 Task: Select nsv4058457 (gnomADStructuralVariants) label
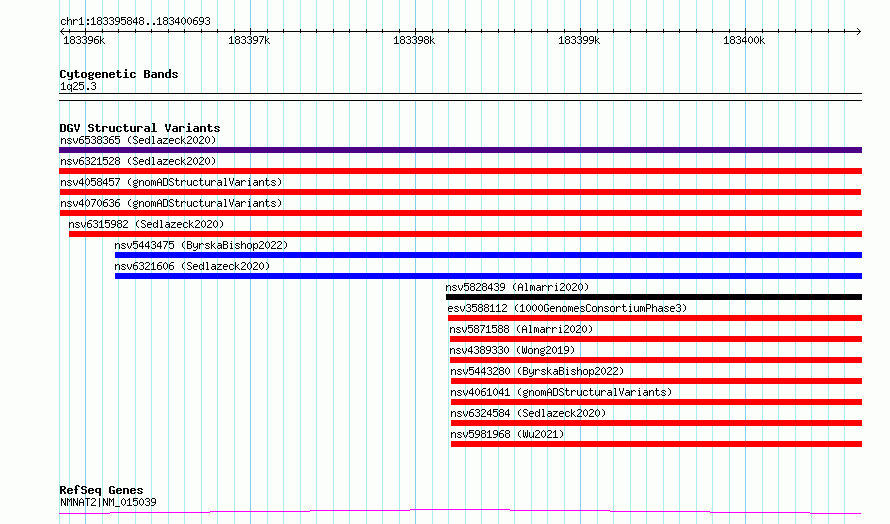(x=171, y=182)
